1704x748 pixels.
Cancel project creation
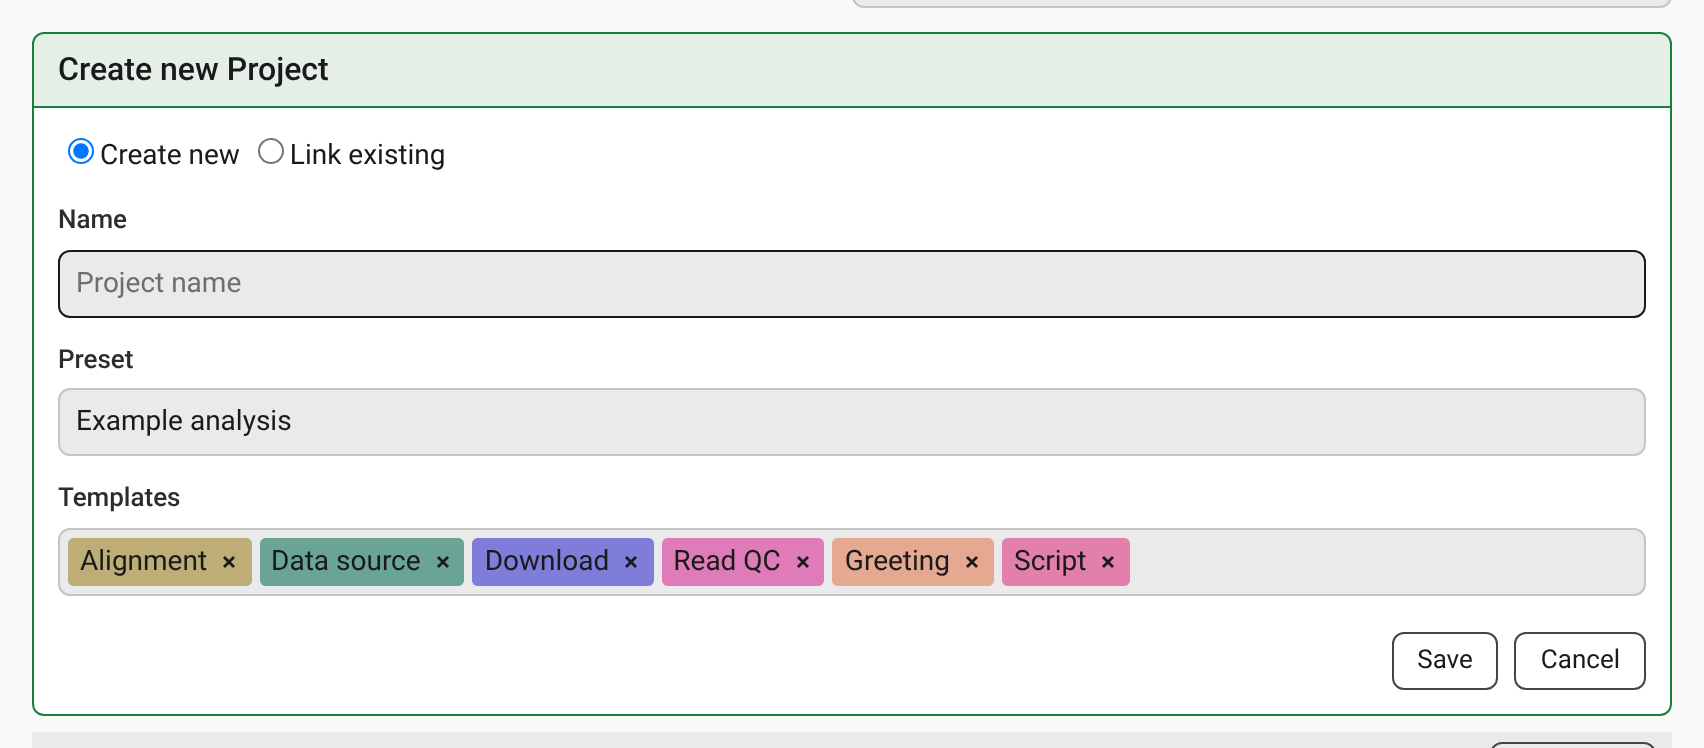coord(1580,661)
